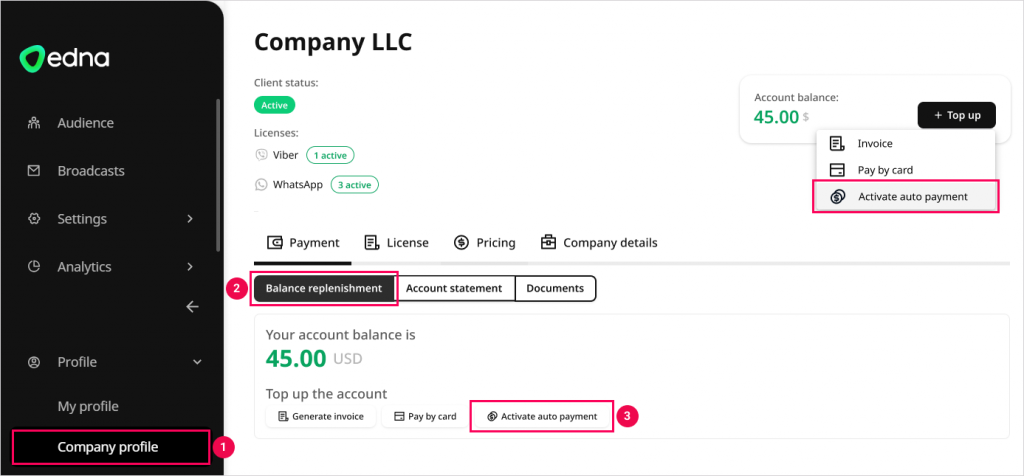The height and width of the screenshot is (476, 1024).
Task: Click the edna logo icon
Action: (x=32, y=59)
